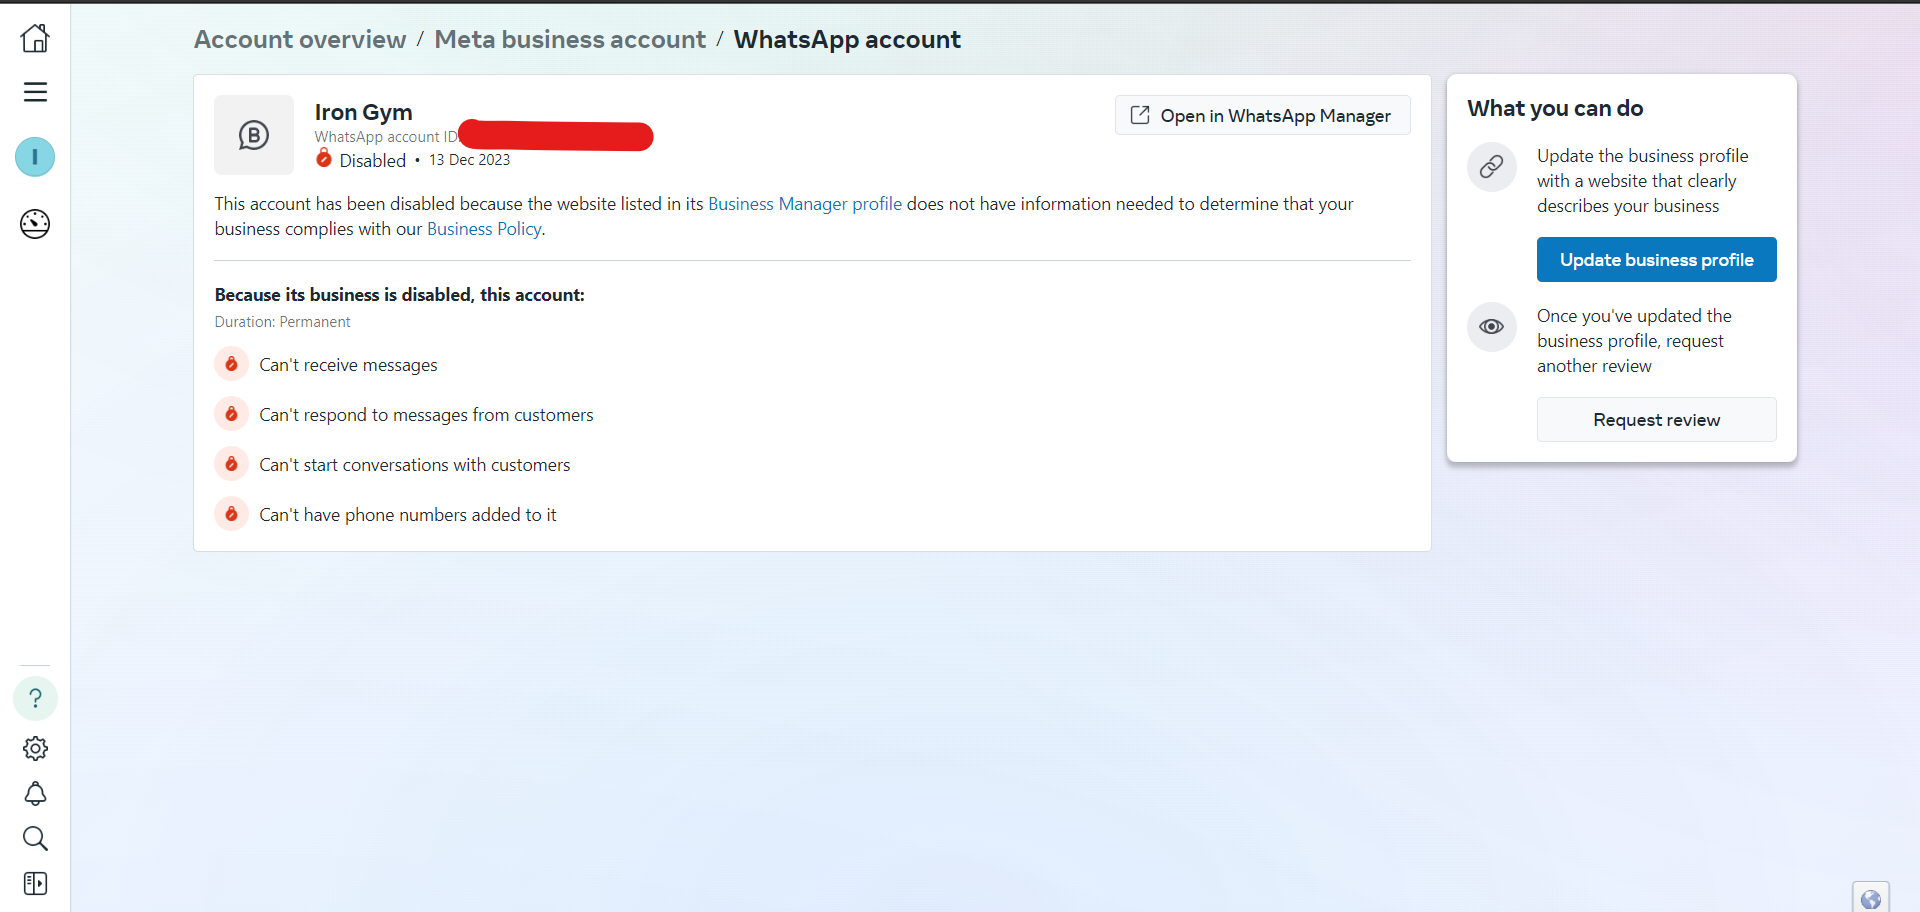Image resolution: width=1920 pixels, height=912 pixels.
Task: Click the eye review icon
Action: pyautogui.click(x=1491, y=327)
